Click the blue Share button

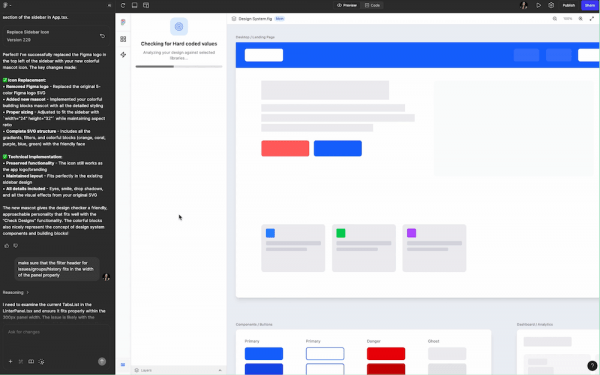pos(590,5)
